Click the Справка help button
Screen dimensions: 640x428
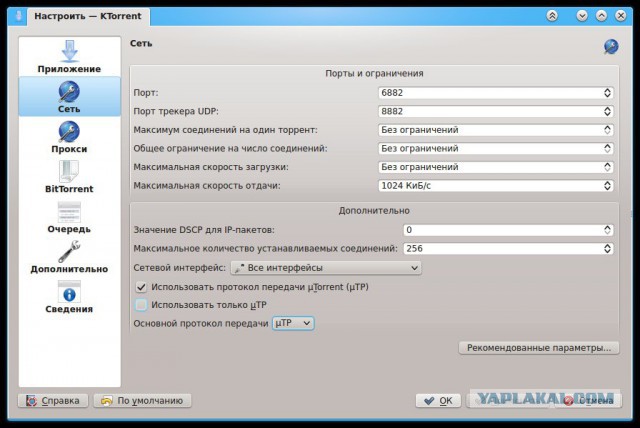53,401
